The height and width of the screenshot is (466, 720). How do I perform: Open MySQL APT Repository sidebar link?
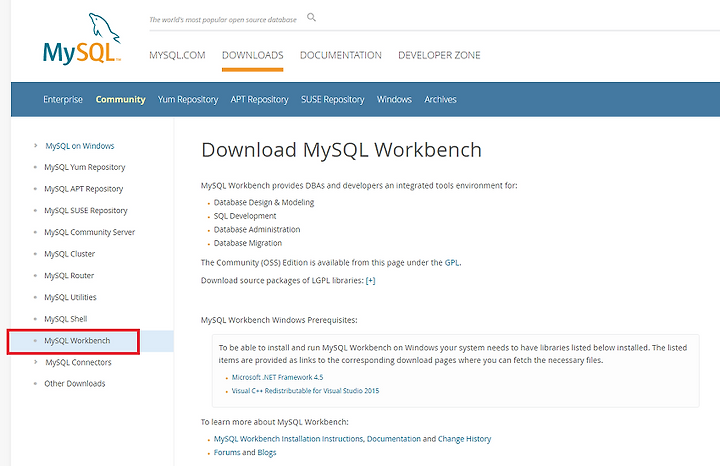pyautogui.click(x=84, y=189)
